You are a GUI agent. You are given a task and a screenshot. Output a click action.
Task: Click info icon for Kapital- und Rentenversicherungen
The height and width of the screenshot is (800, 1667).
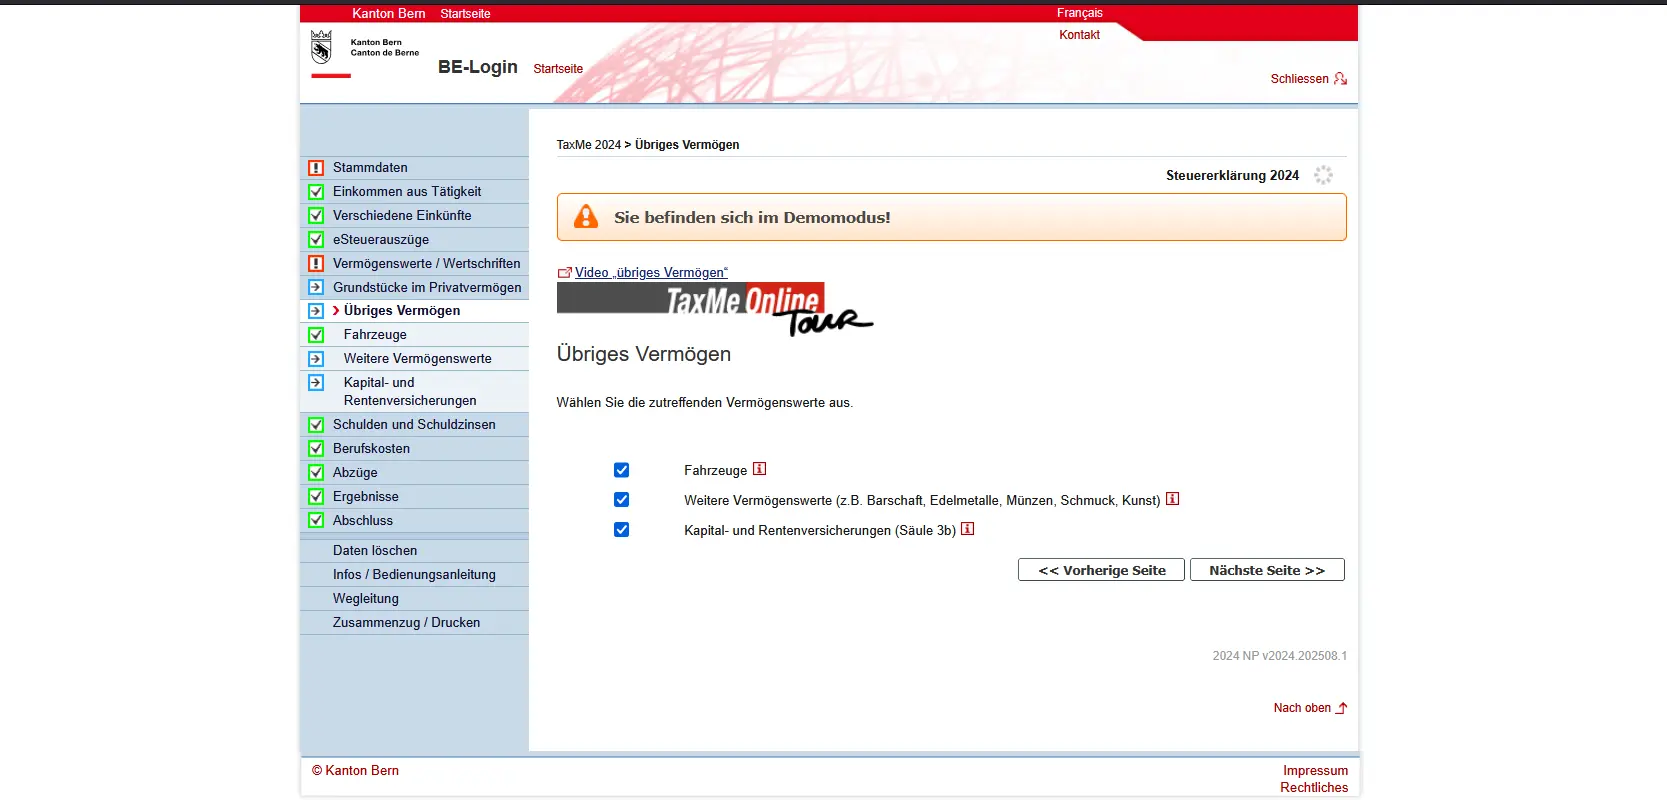pyautogui.click(x=967, y=529)
